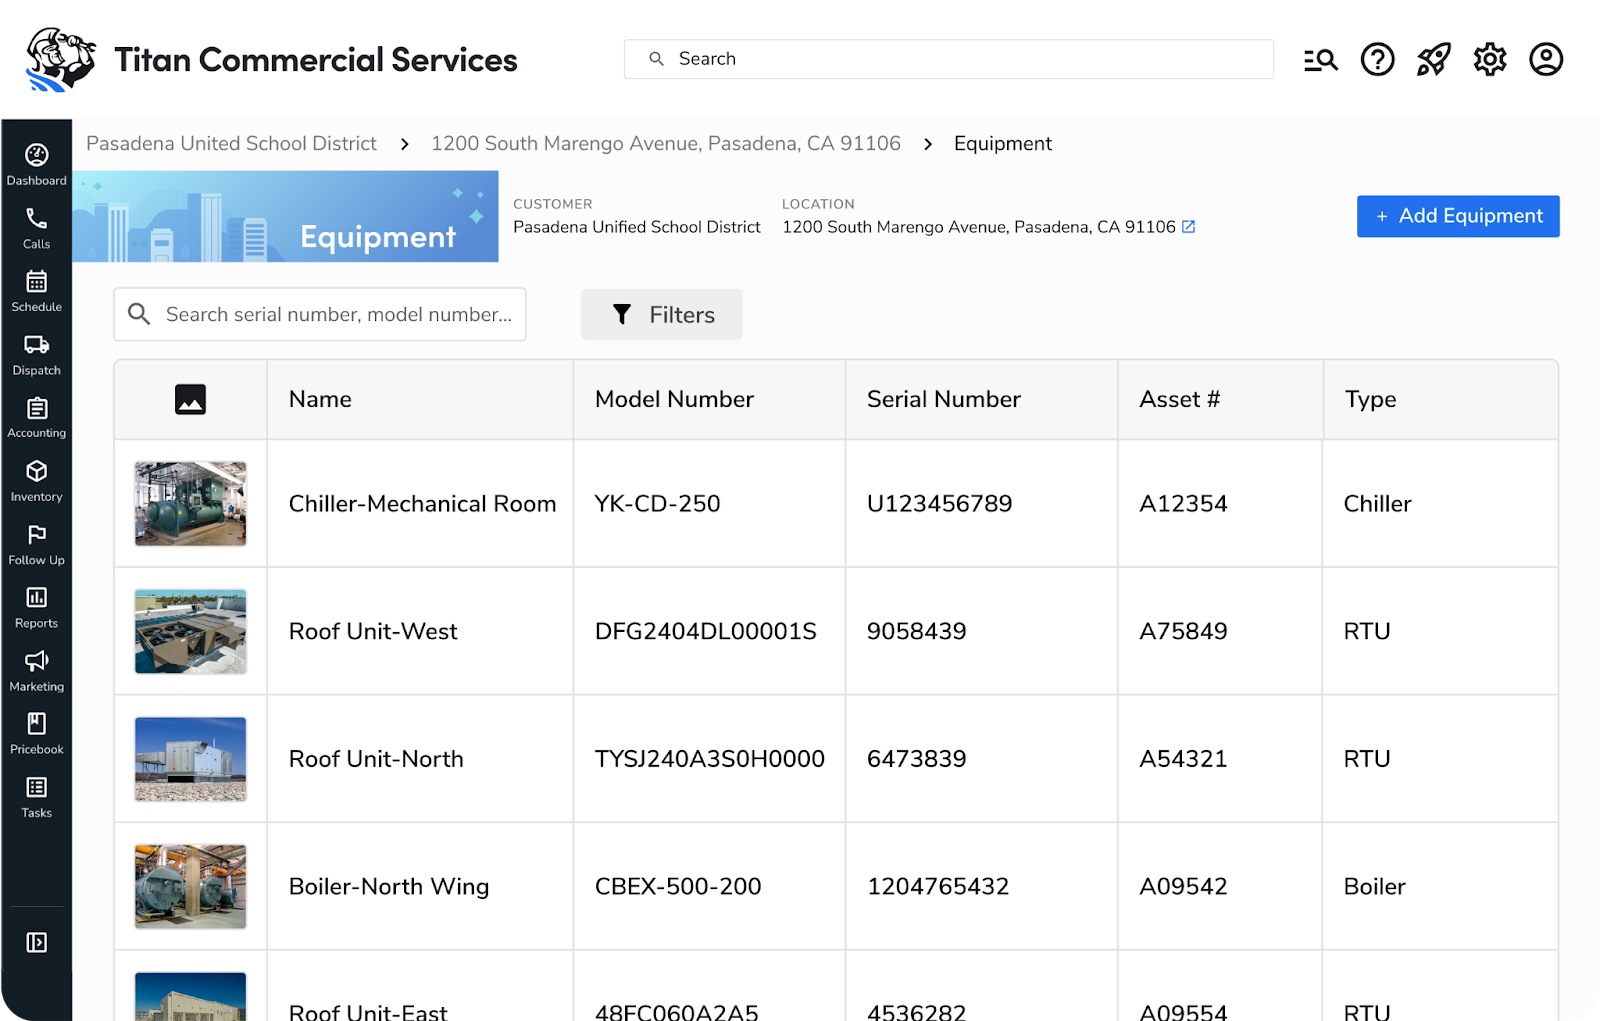Screen dimensions: 1600x1021
Task: Sort by Serial Number column header
Action: coord(944,399)
